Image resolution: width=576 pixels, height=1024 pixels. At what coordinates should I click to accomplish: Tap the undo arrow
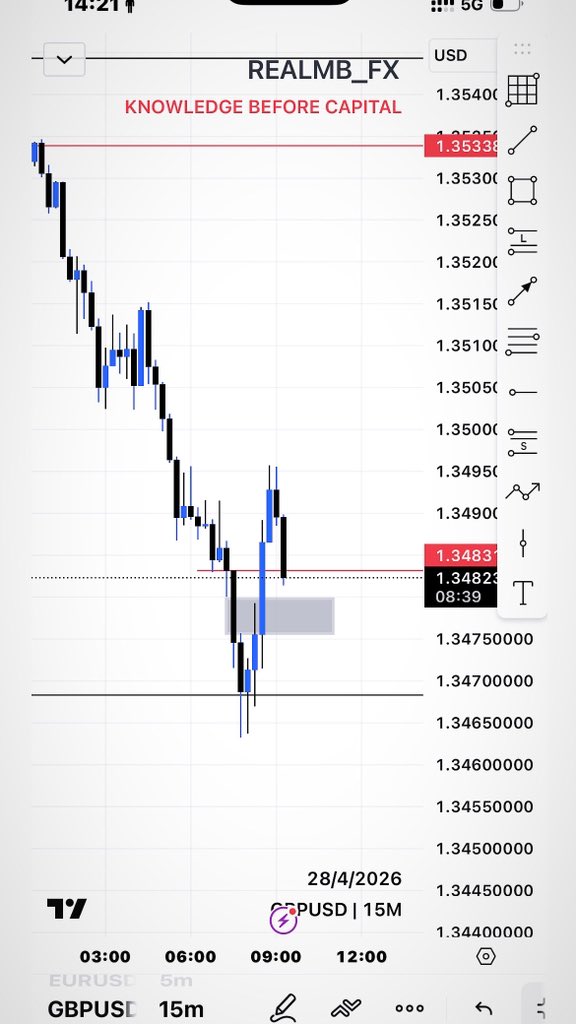coord(483,1009)
